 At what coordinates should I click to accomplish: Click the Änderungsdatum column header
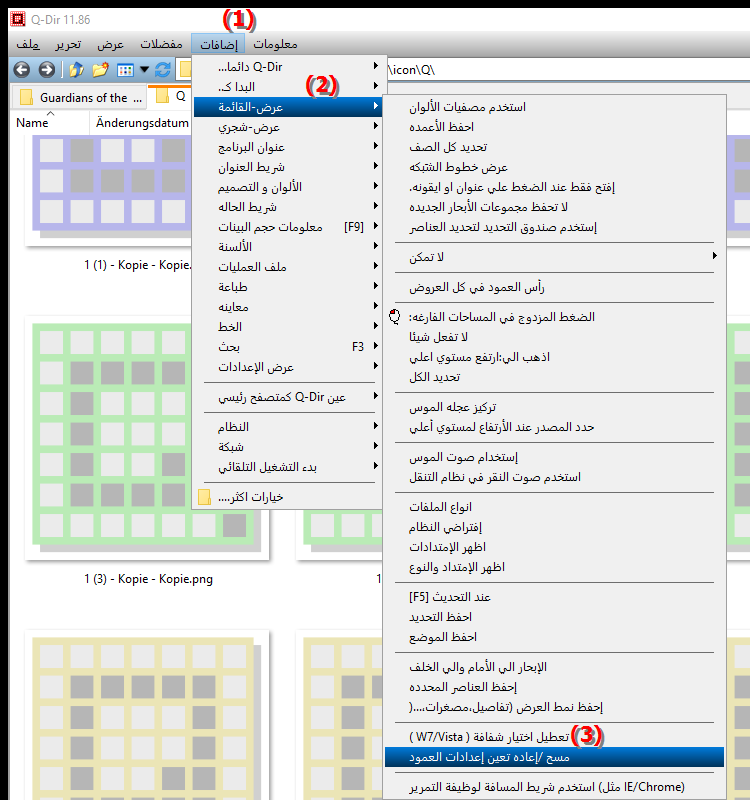click(x=142, y=123)
